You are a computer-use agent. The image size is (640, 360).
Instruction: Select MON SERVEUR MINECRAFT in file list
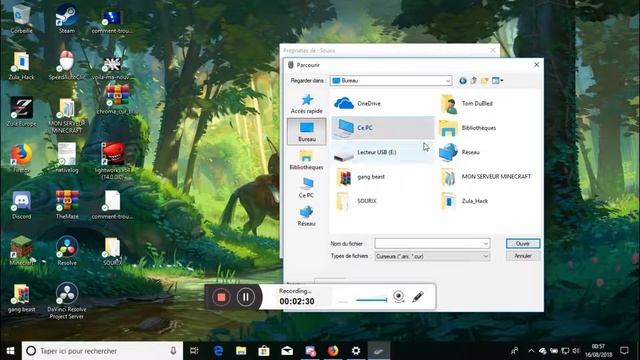click(x=486, y=177)
